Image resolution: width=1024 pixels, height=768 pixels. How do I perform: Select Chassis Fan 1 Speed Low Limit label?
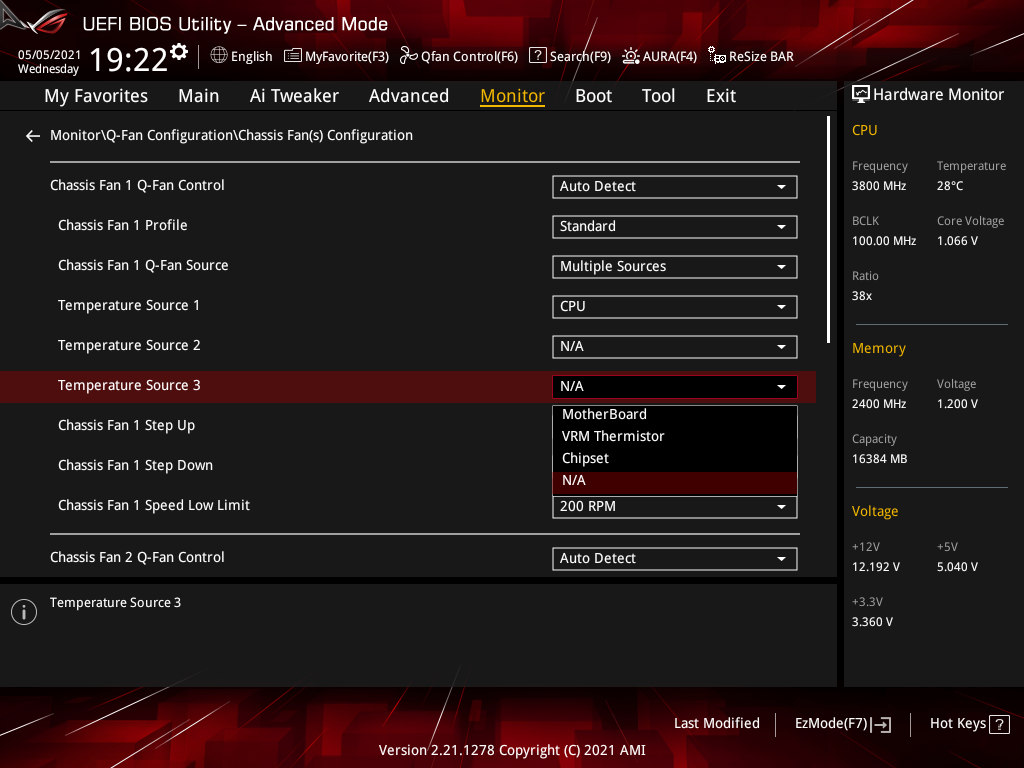[x=153, y=505]
